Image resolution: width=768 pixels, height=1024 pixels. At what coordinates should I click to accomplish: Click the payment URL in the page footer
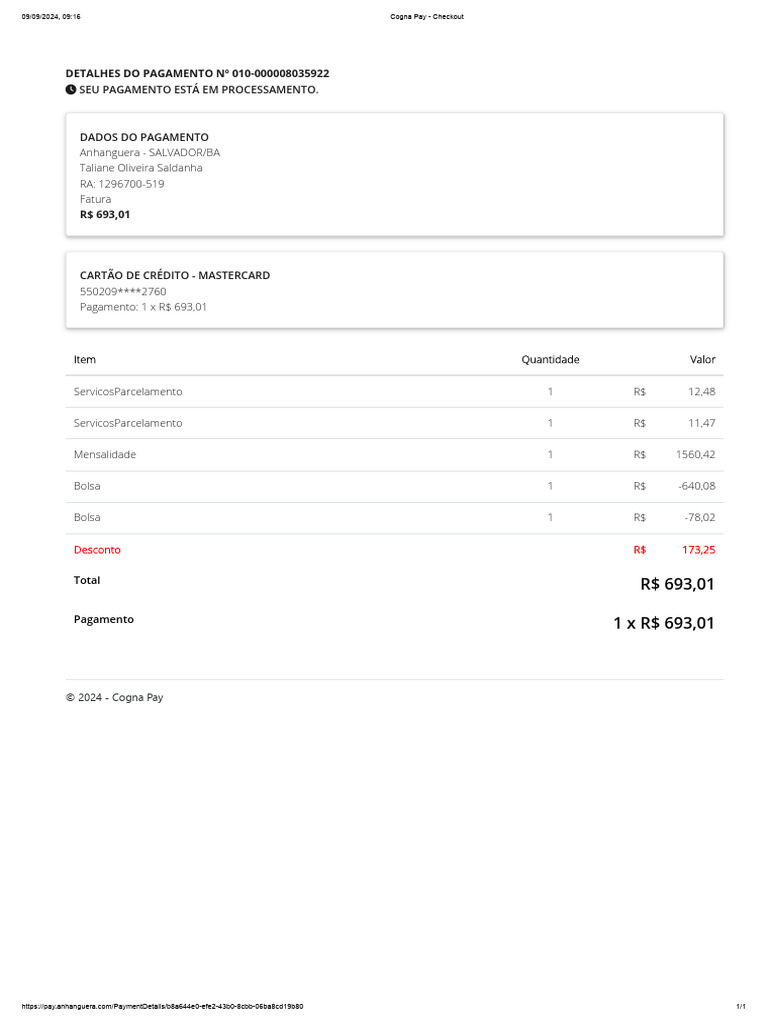click(163, 1006)
